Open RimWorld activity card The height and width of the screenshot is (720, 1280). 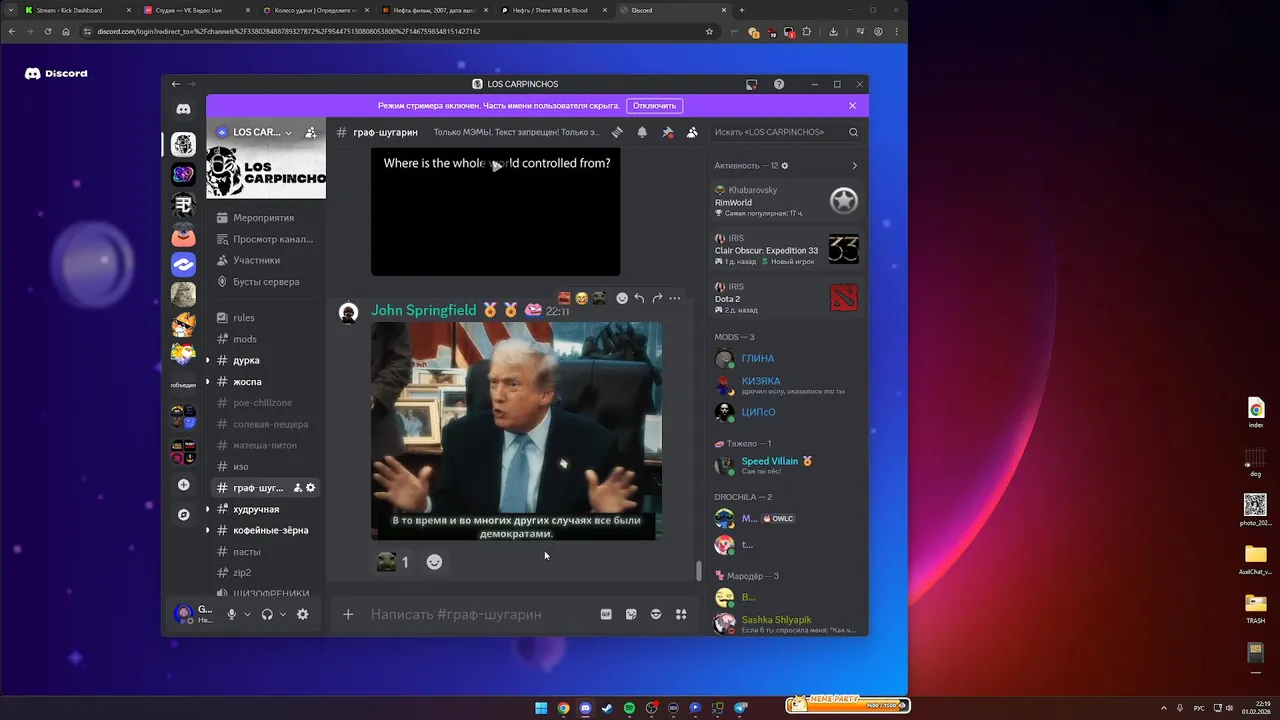tap(787, 201)
